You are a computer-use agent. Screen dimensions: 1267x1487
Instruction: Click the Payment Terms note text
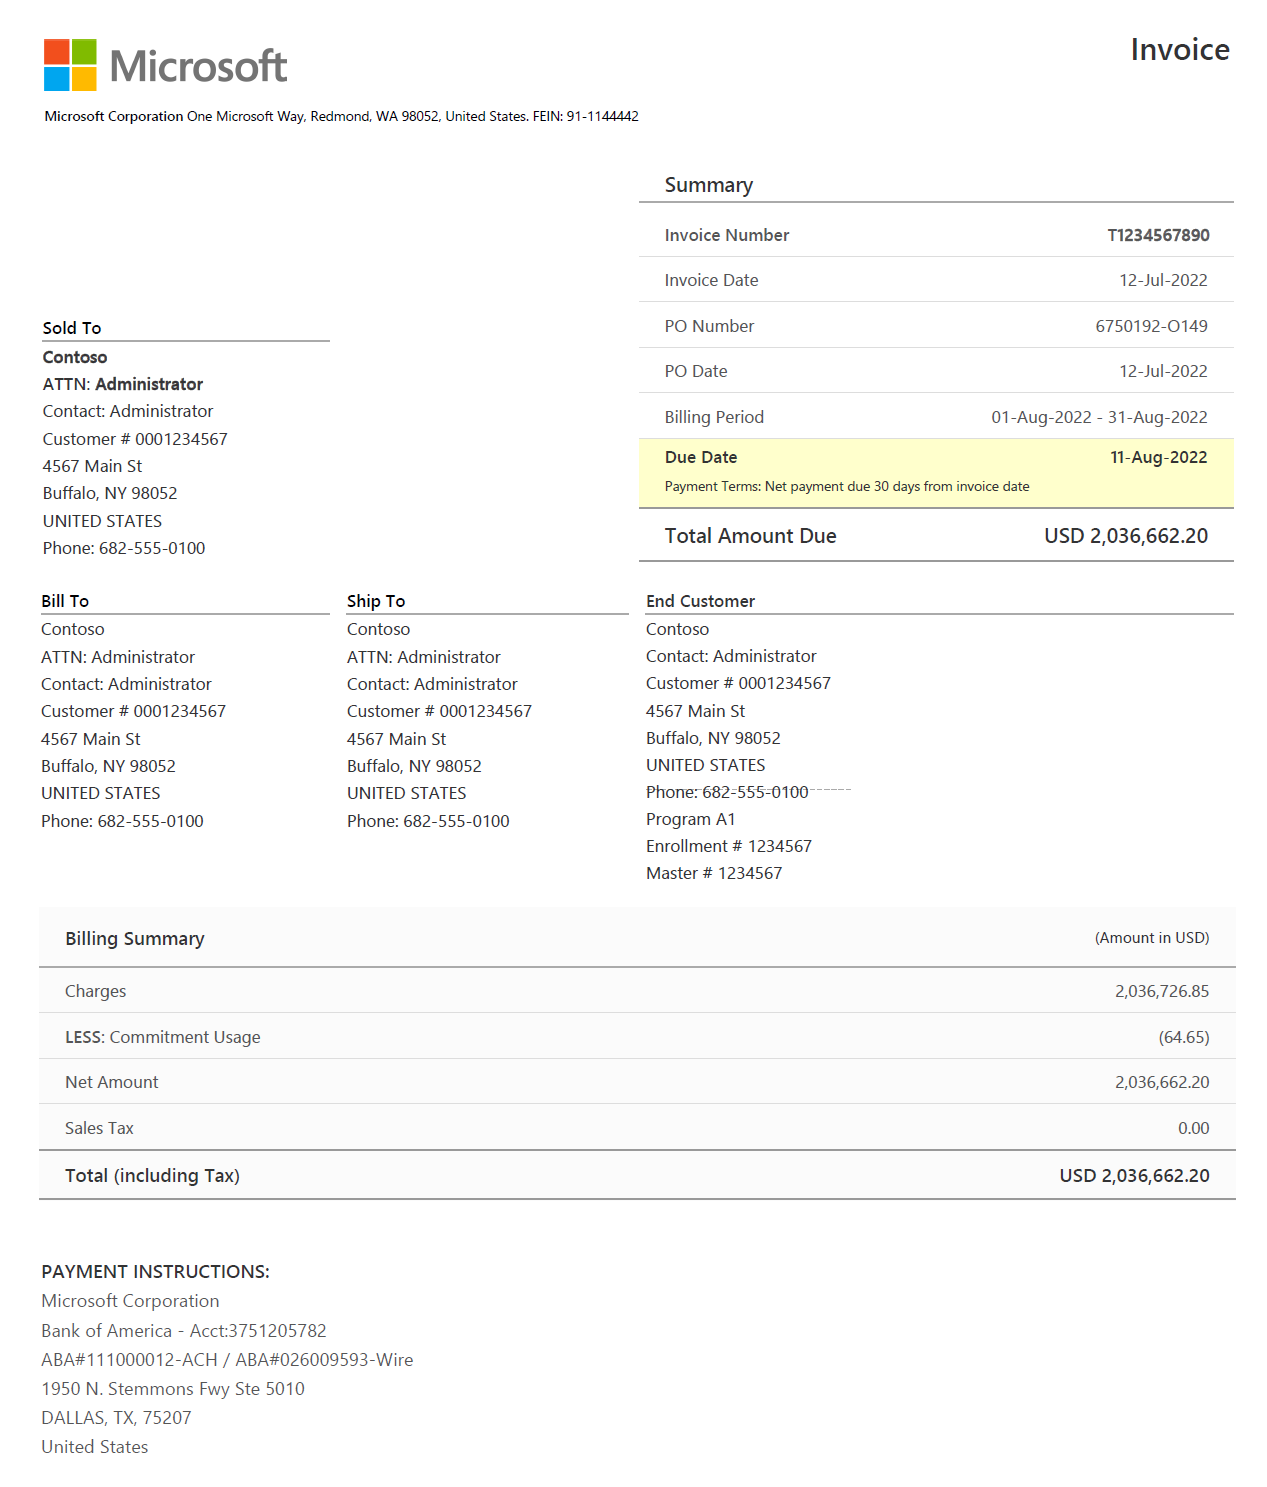[846, 487]
